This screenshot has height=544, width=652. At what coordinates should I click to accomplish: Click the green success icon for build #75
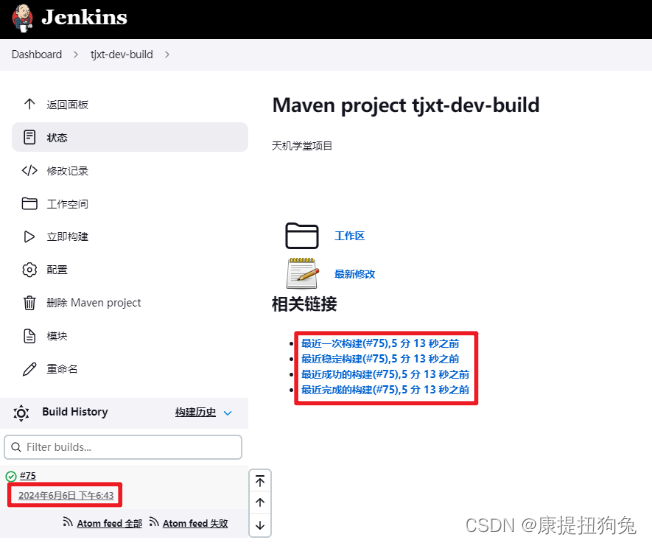coord(11,476)
